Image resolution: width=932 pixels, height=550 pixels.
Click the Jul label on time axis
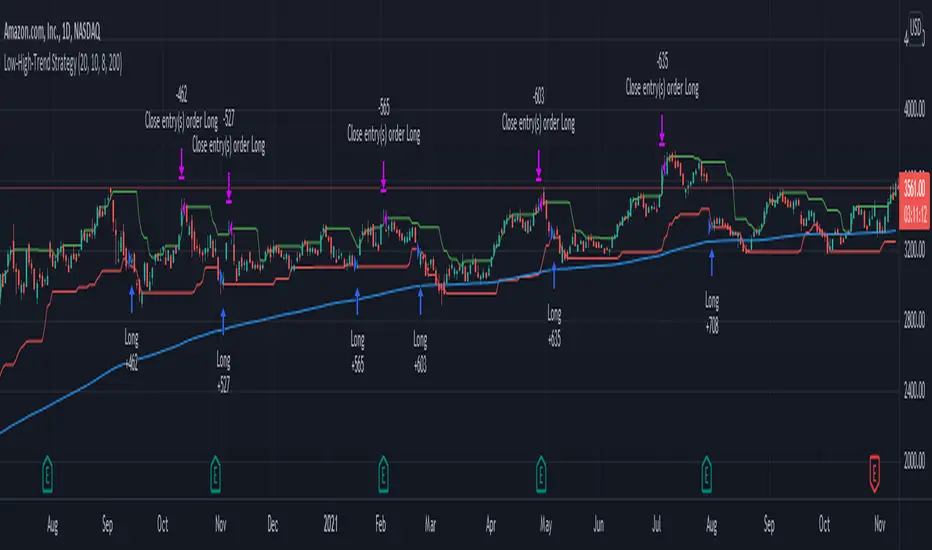(x=656, y=524)
